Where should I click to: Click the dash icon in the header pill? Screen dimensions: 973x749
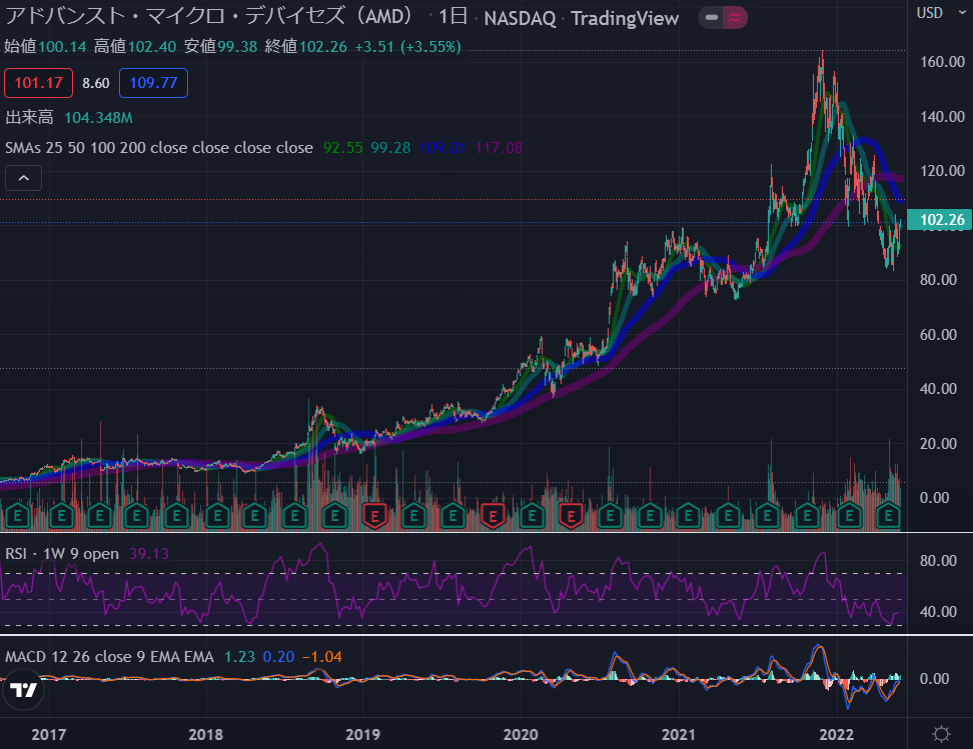tap(712, 17)
